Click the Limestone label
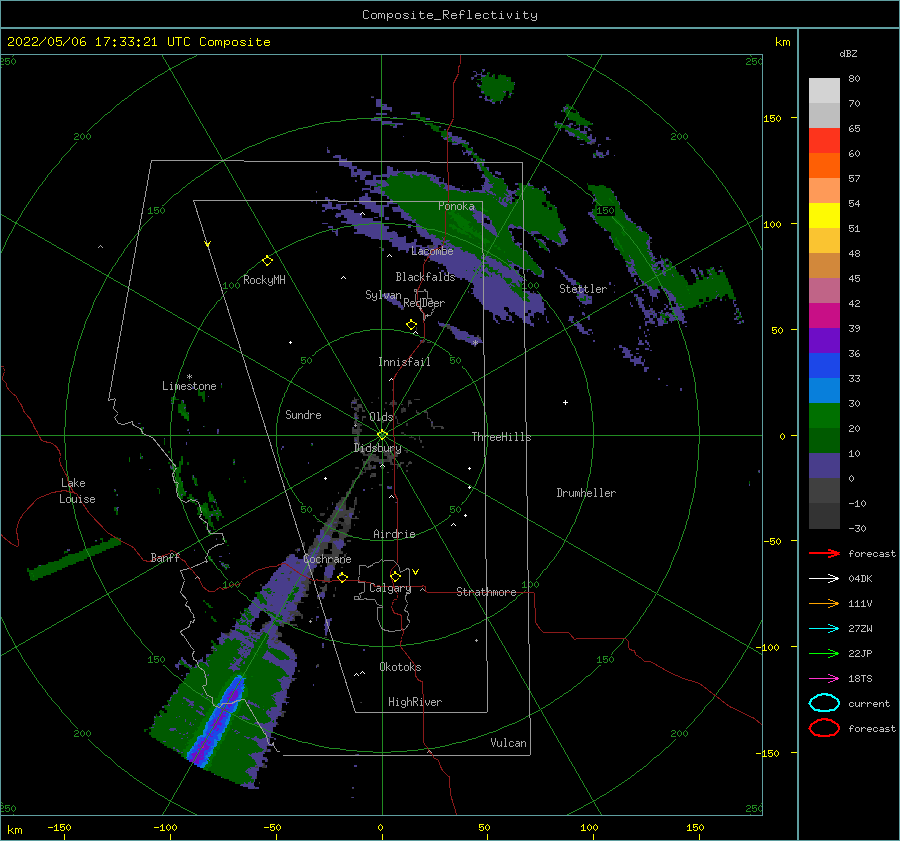Screen dimensions: 900x841 (x=189, y=386)
